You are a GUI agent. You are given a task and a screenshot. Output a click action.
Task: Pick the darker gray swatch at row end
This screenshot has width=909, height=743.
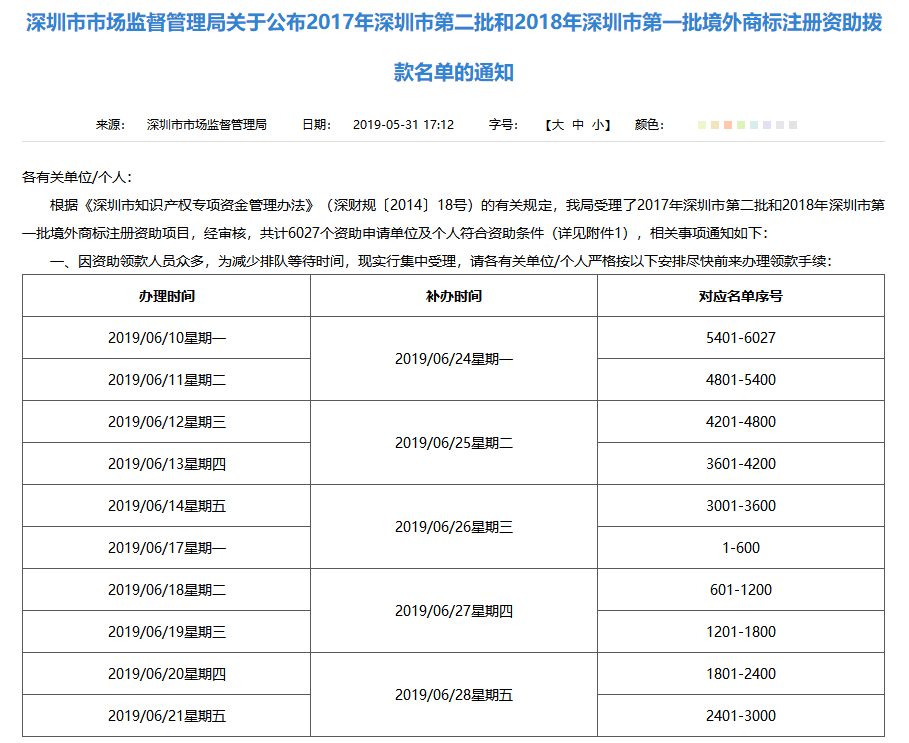click(793, 126)
